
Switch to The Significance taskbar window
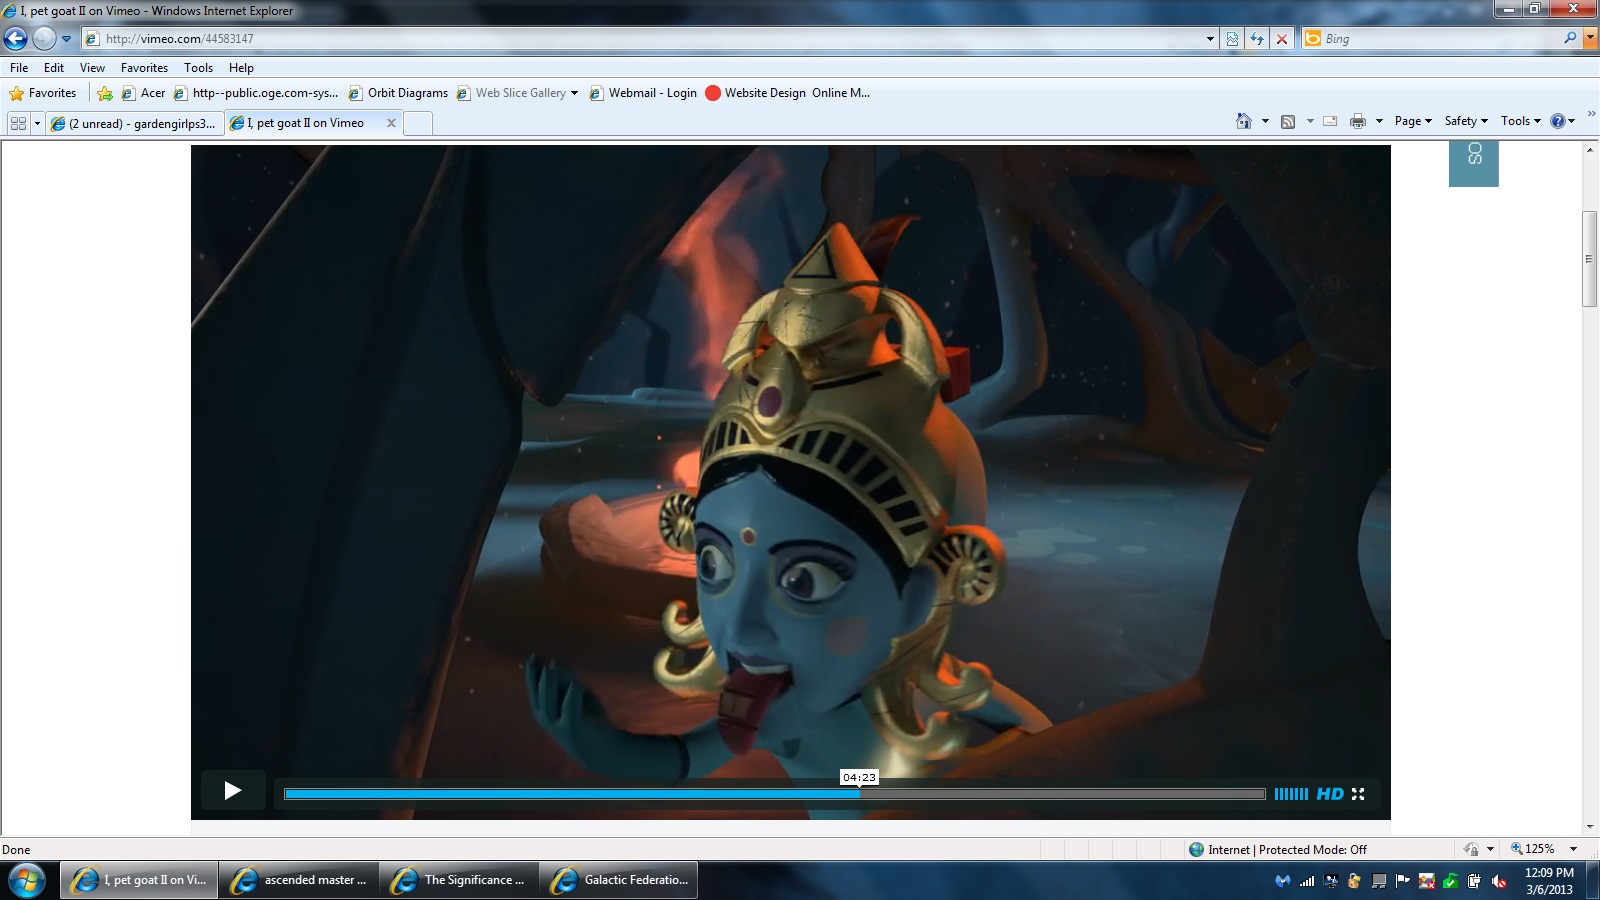(x=459, y=880)
